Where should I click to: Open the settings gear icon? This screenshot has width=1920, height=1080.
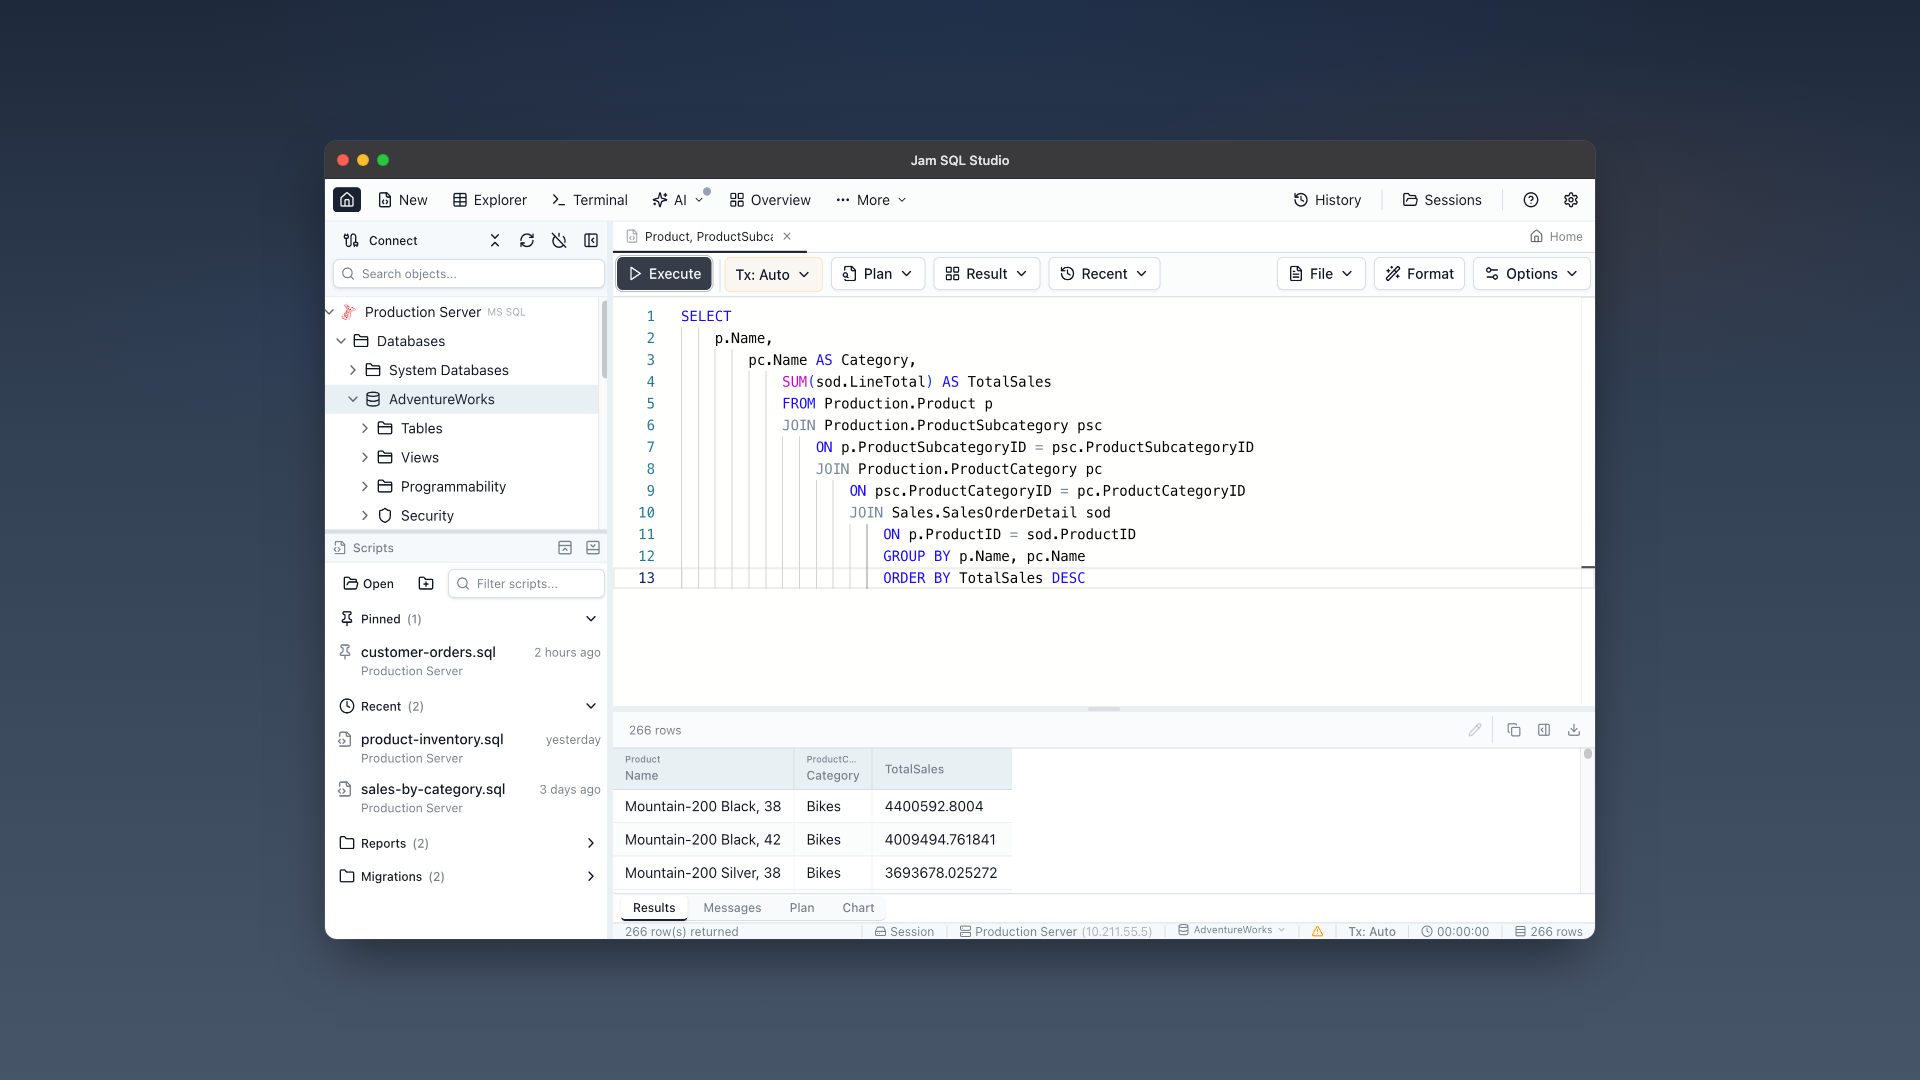[x=1570, y=199]
